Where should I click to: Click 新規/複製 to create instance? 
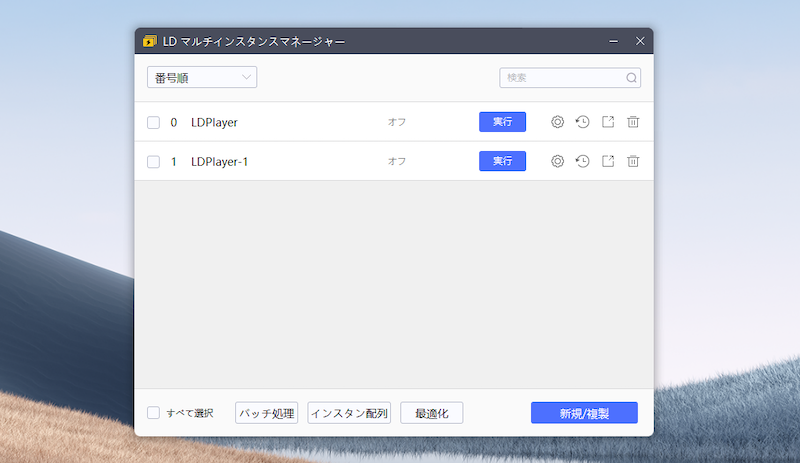[584, 413]
